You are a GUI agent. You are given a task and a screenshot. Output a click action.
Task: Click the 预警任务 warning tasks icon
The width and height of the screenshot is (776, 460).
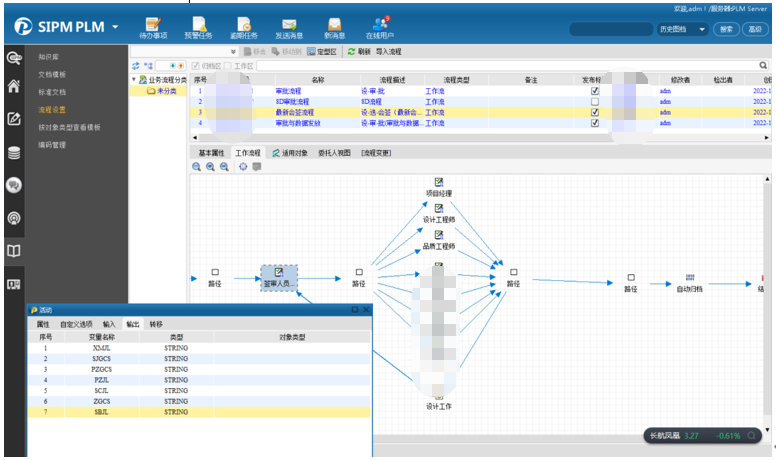coord(199,26)
